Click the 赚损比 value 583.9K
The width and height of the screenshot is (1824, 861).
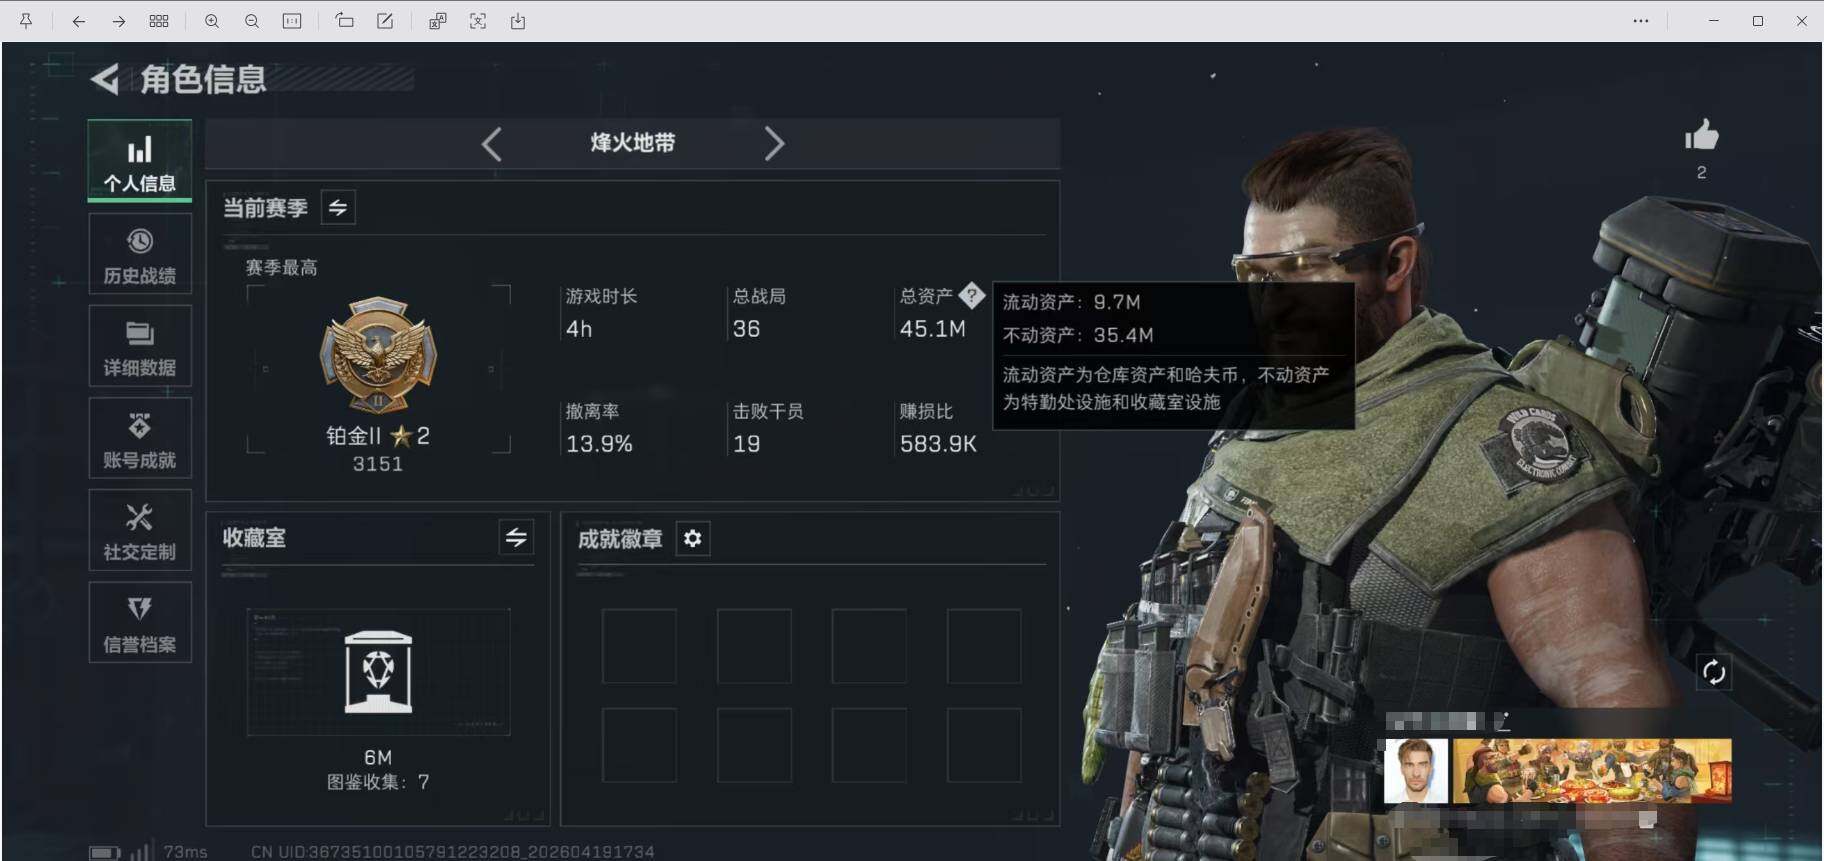pyautogui.click(x=938, y=444)
